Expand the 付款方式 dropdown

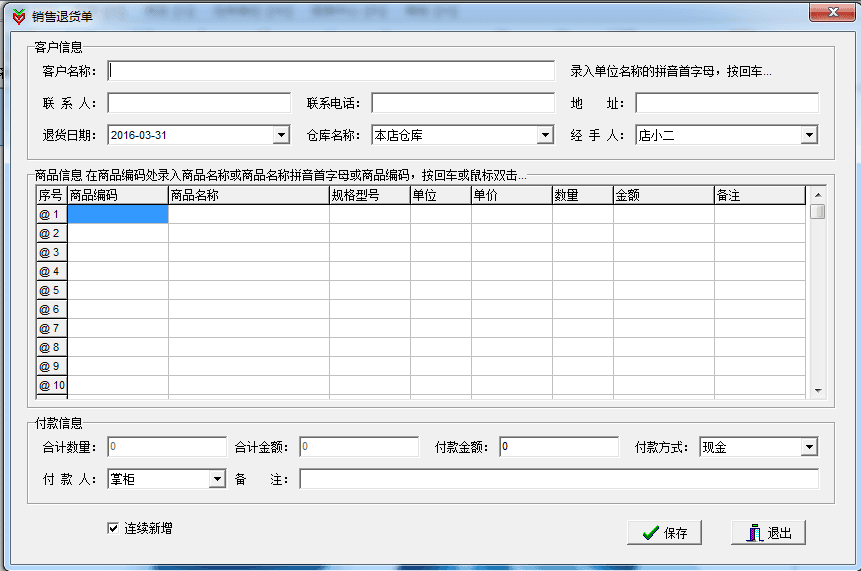[809, 447]
